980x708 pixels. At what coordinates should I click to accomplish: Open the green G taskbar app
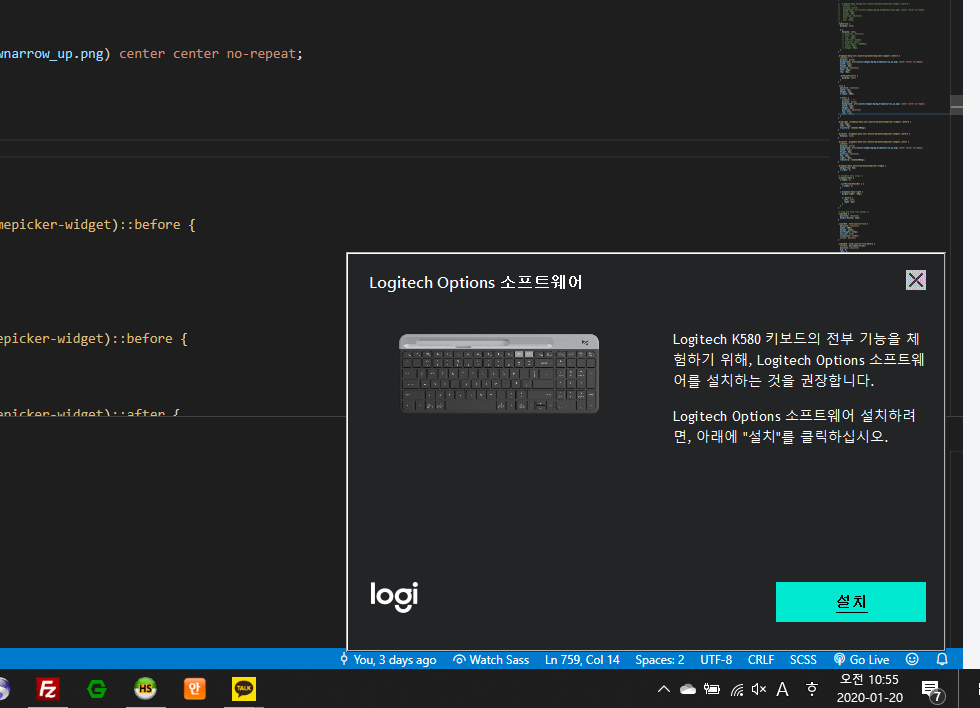[x=97, y=689]
